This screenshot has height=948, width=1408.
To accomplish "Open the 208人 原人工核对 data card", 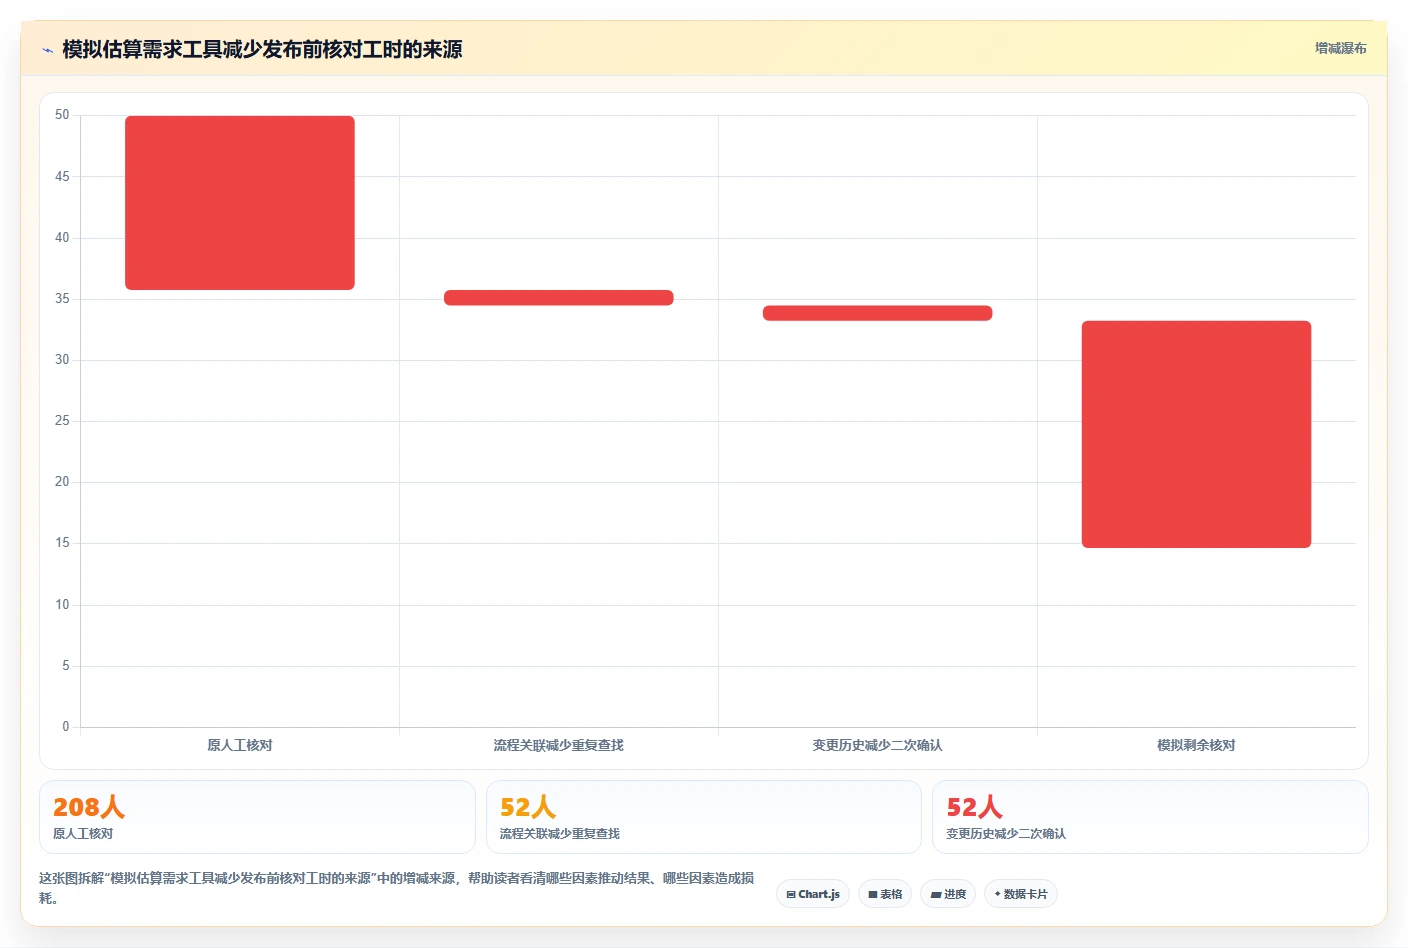I will [x=257, y=817].
